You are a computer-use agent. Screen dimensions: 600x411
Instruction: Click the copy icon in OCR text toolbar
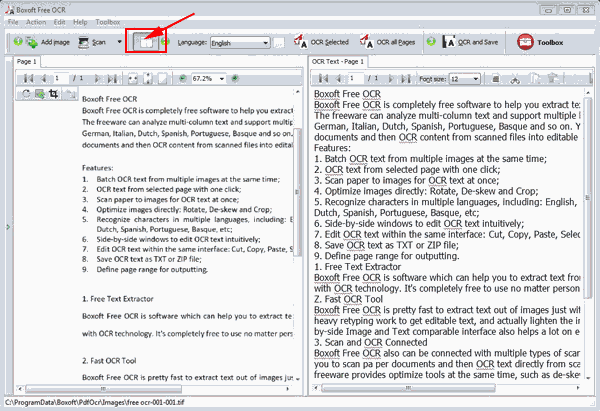click(534, 78)
